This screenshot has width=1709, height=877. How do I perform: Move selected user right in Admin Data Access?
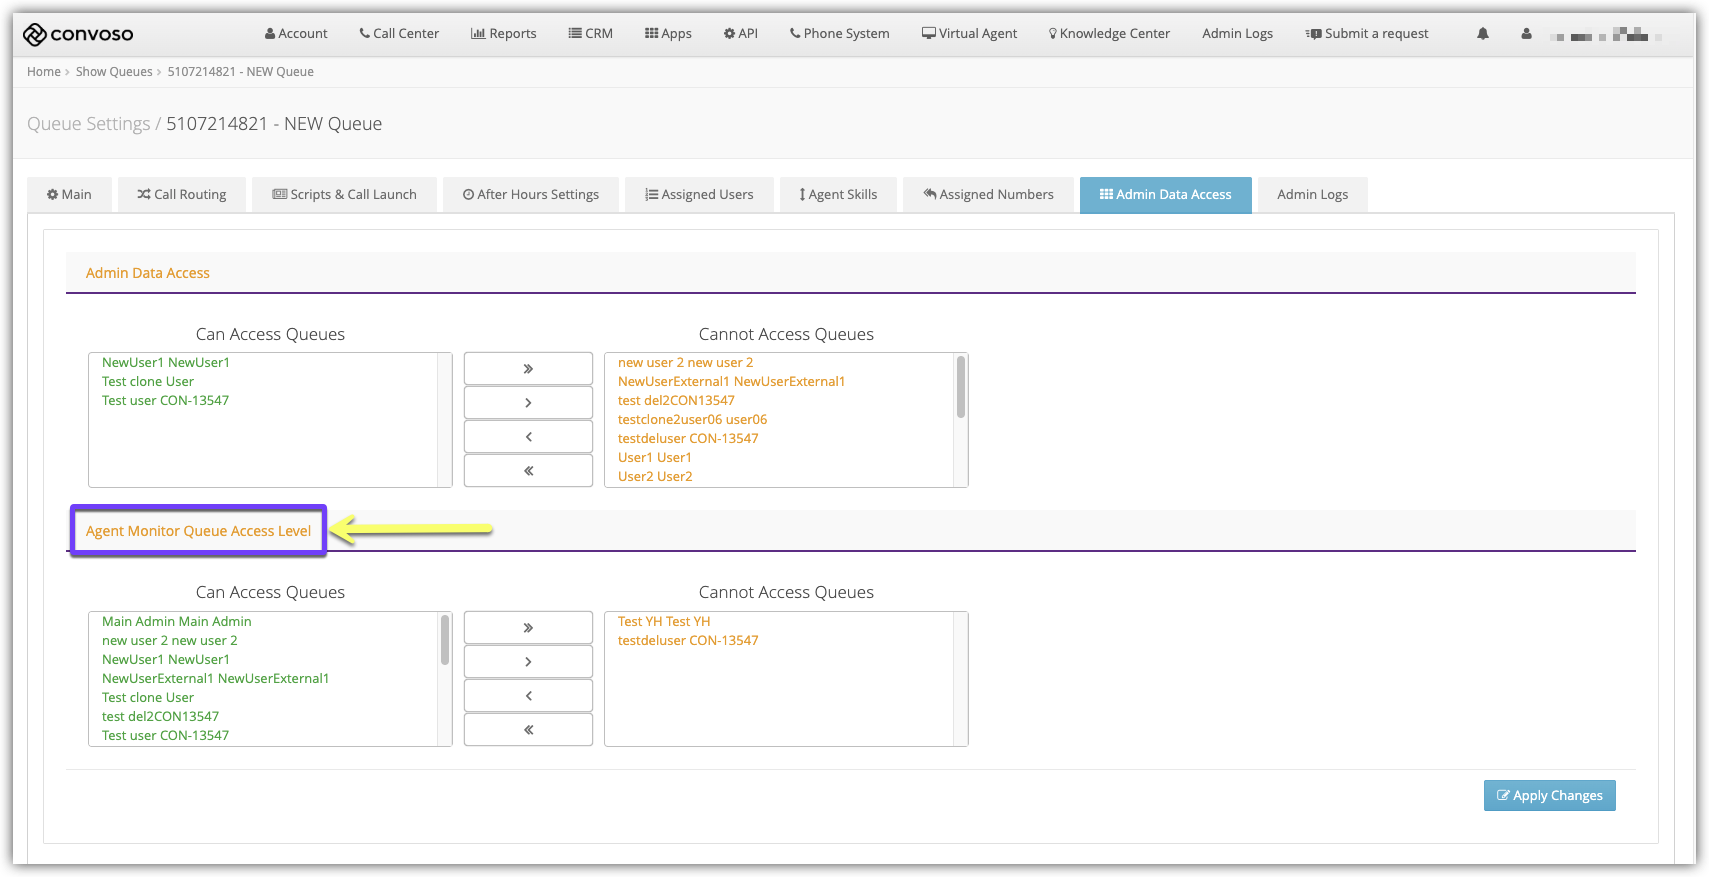(x=528, y=403)
